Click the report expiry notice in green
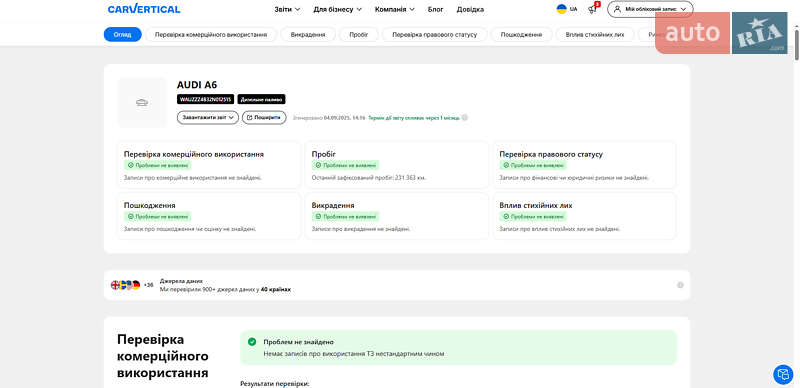Viewport: 800px width, 388px height. point(414,117)
